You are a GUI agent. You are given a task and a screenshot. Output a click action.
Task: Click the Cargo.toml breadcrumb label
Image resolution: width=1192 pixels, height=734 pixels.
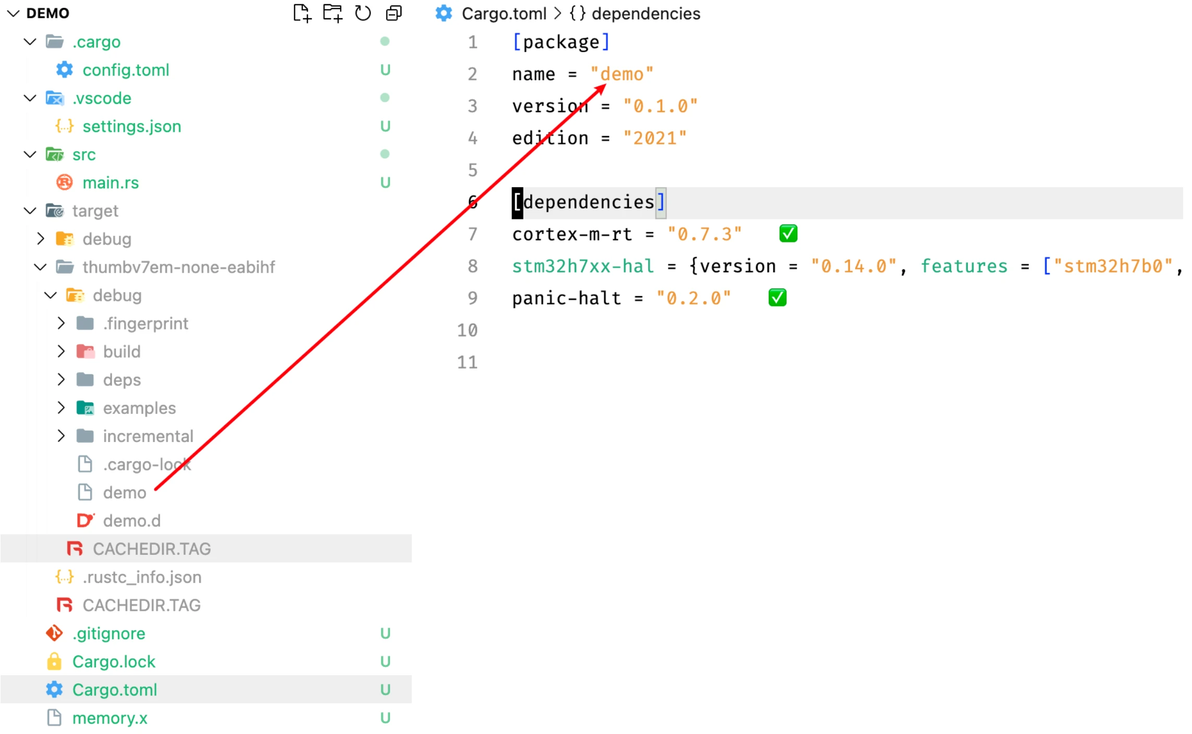click(x=504, y=13)
